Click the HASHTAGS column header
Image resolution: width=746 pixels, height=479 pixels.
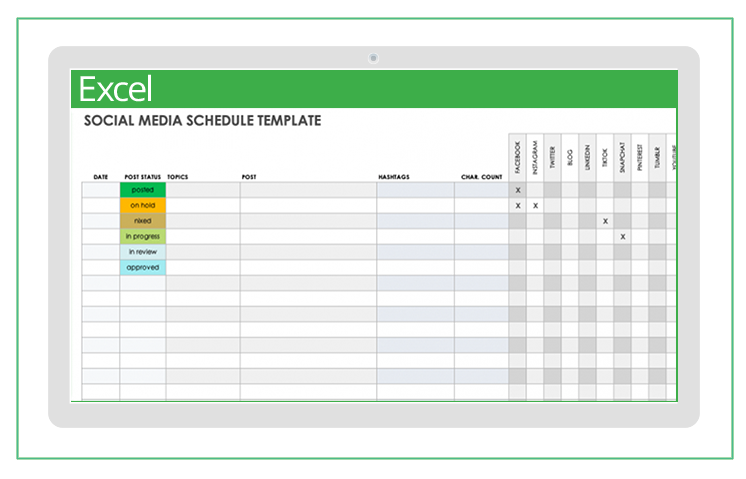[x=394, y=177]
